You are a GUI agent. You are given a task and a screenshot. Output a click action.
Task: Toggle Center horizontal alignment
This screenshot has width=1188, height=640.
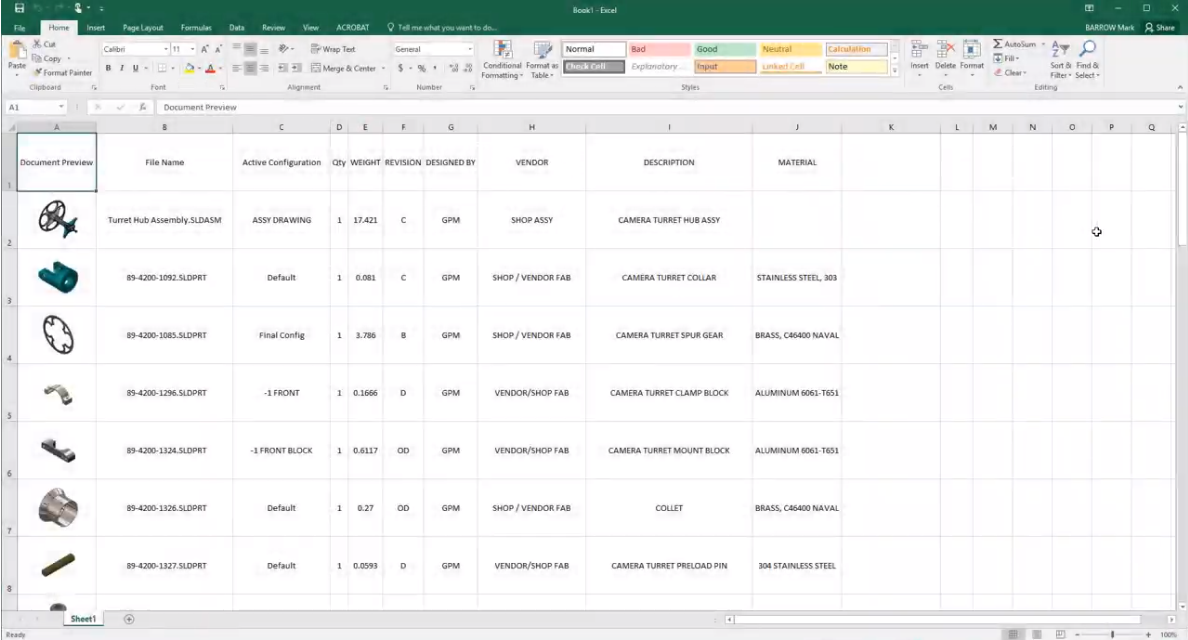coord(250,68)
